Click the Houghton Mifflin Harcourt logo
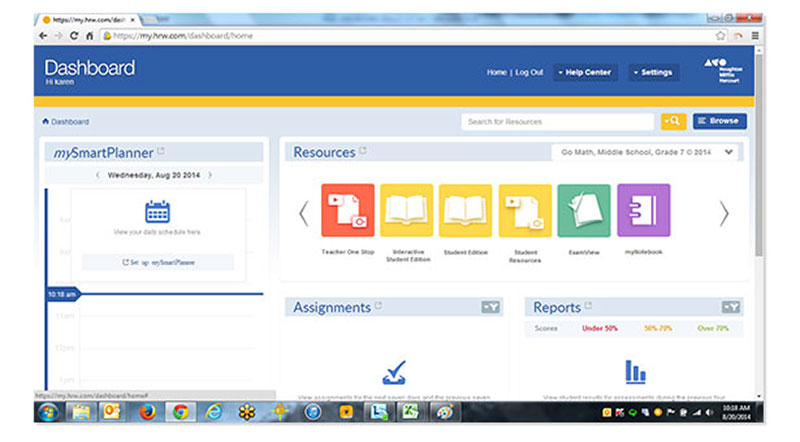The width and height of the screenshot is (800, 442). click(x=723, y=70)
